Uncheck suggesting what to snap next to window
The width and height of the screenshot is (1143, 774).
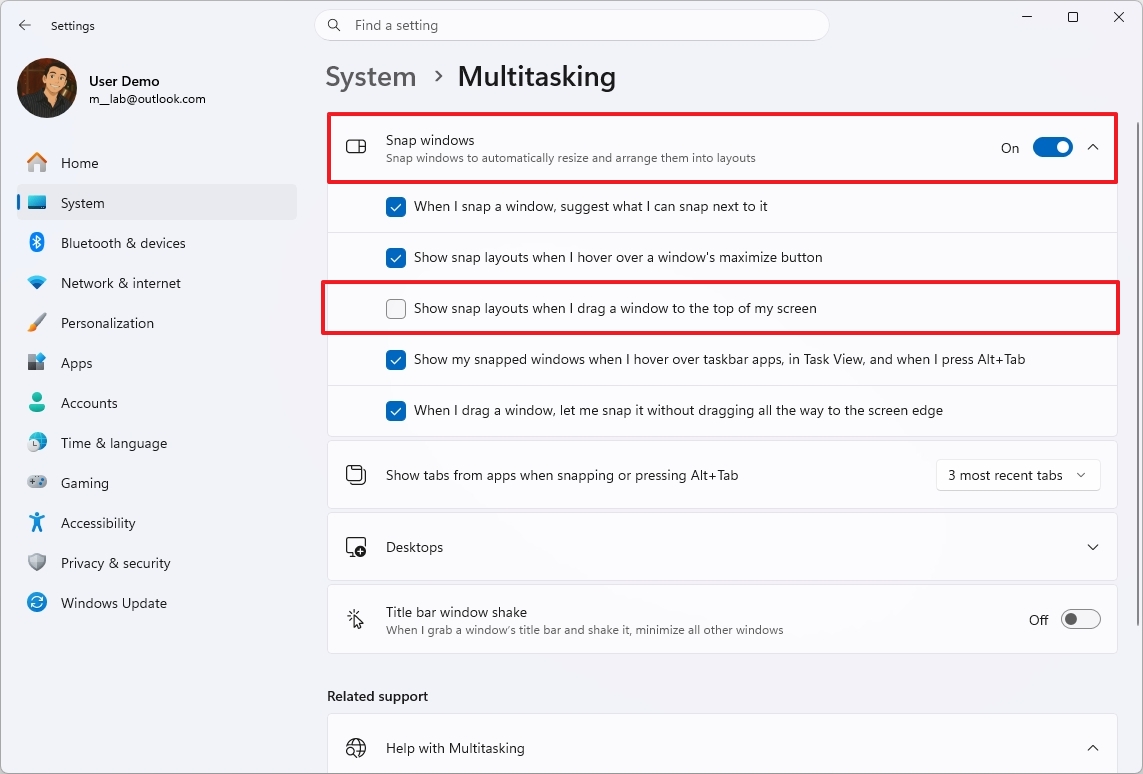(396, 206)
